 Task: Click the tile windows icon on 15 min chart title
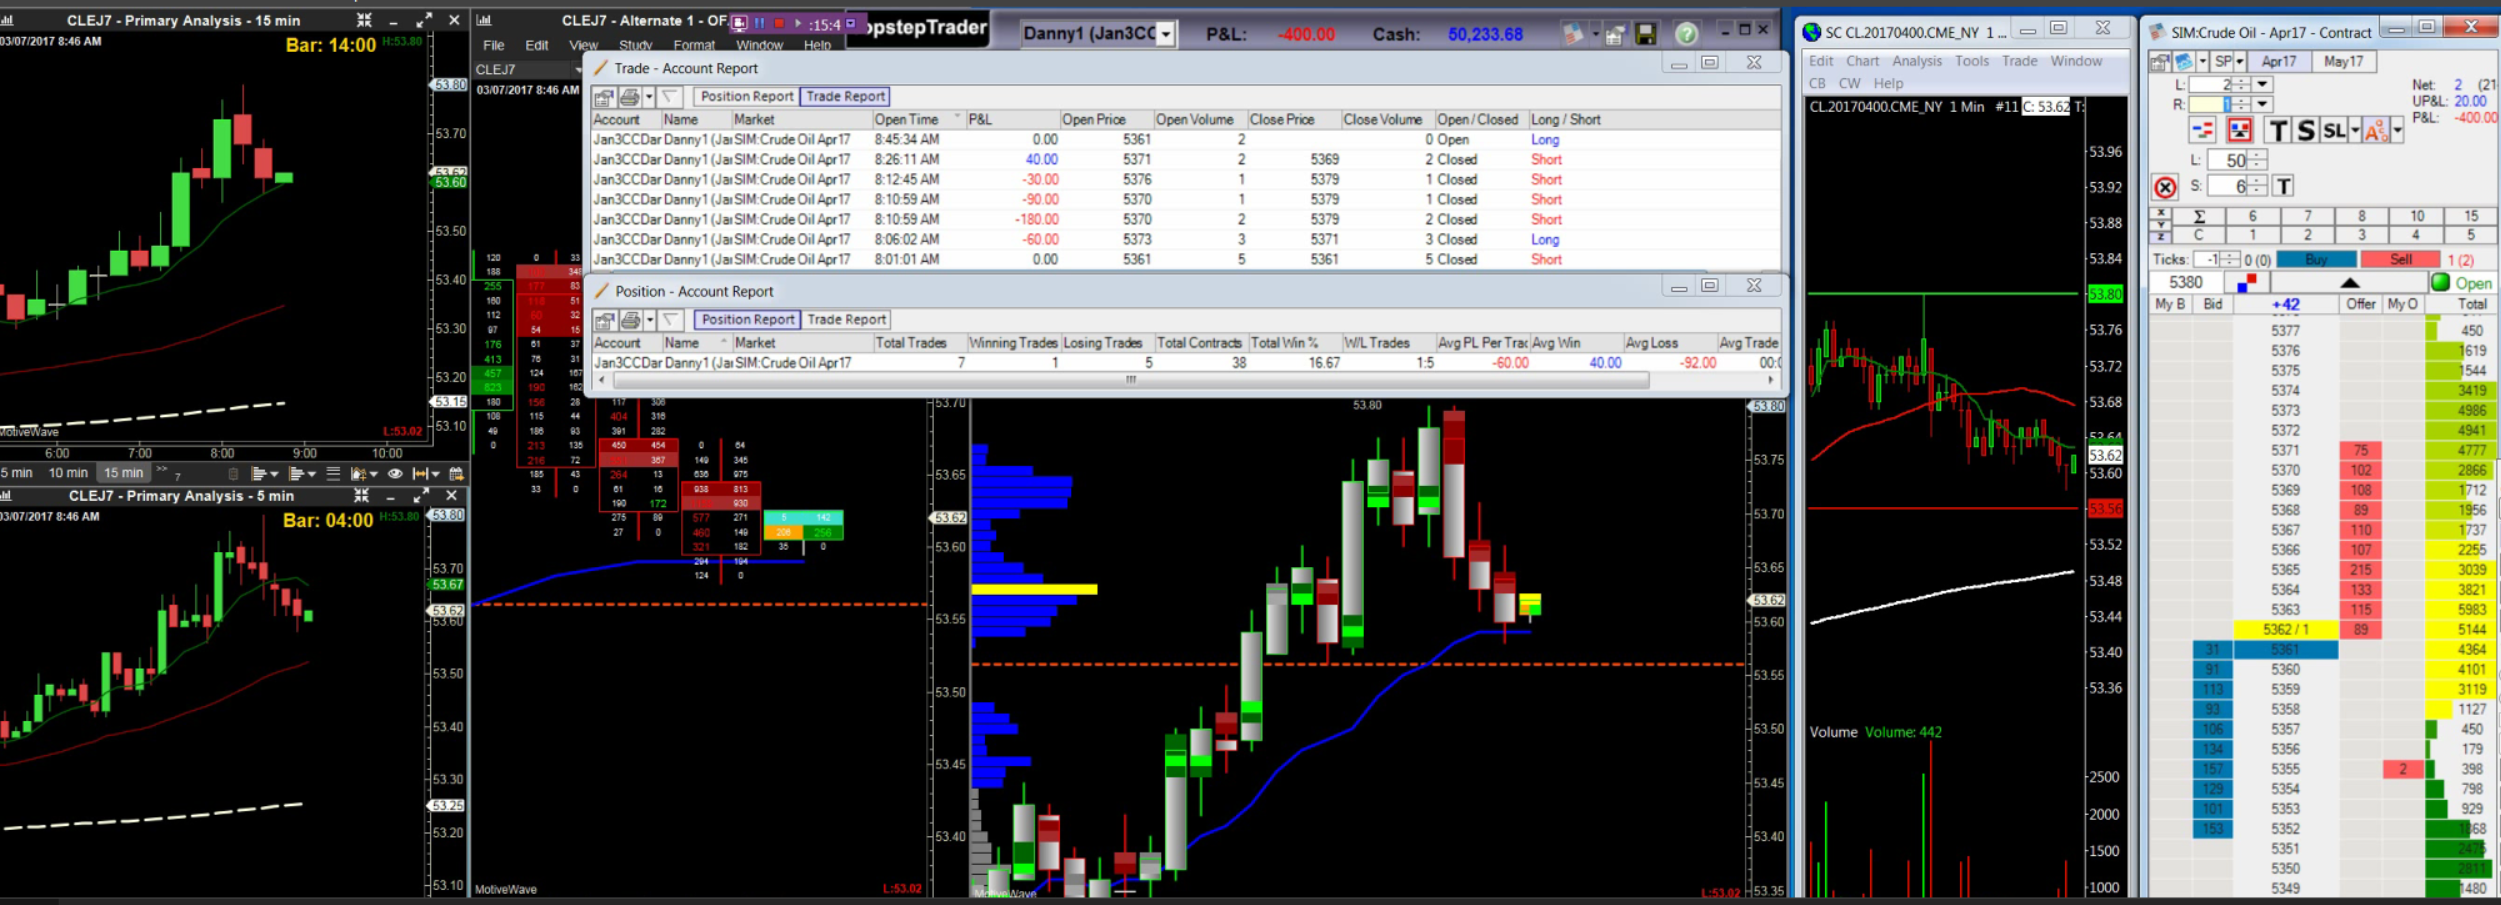[364, 20]
